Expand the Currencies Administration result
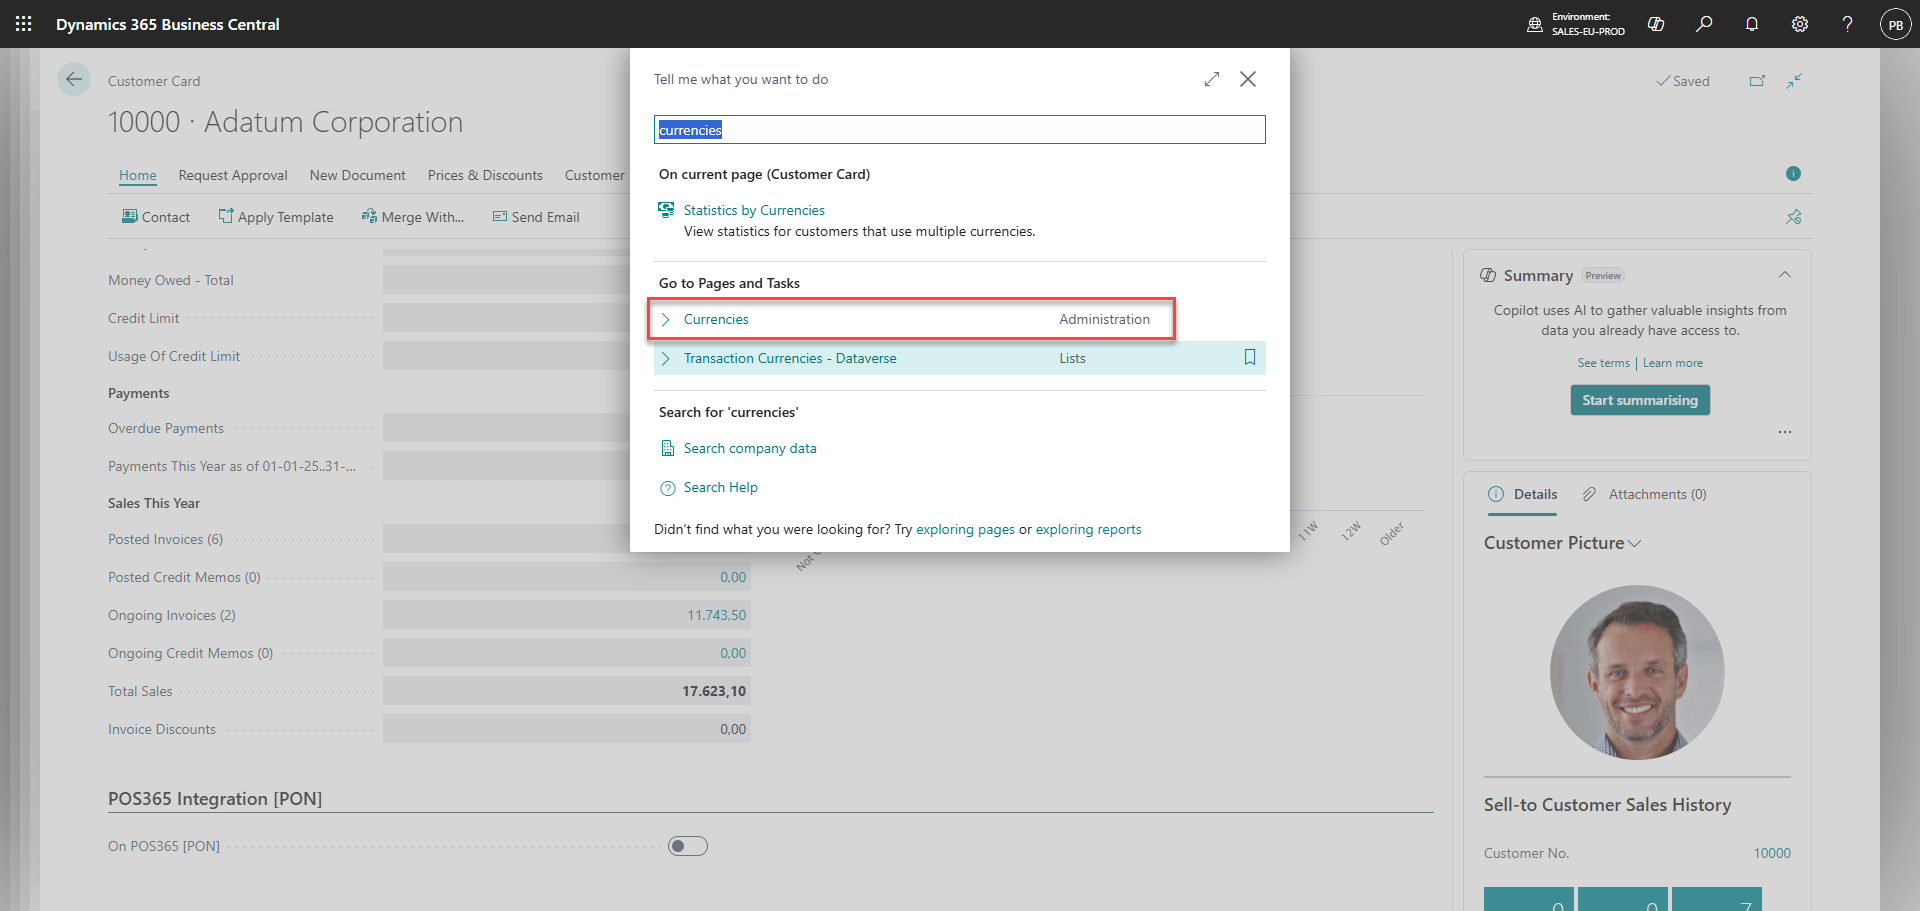This screenshot has width=1920, height=911. pos(666,319)
